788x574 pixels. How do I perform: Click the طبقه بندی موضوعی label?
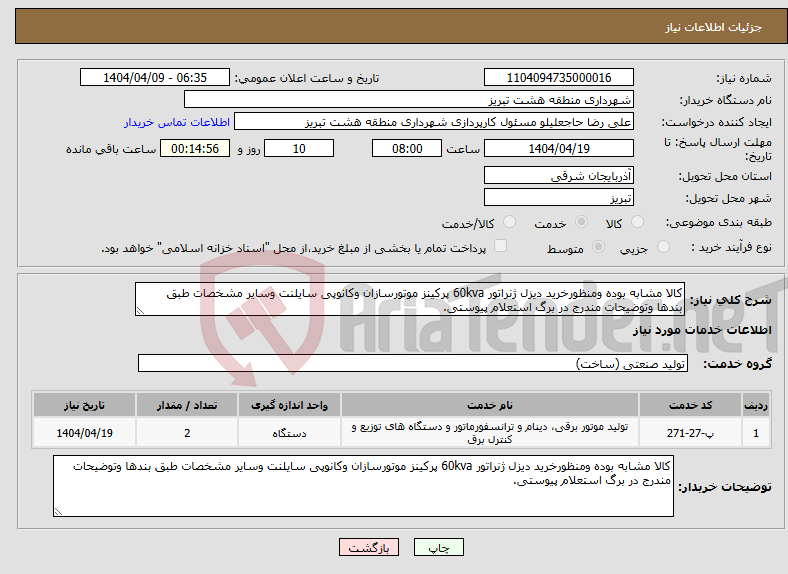click(x=719, y=222)
